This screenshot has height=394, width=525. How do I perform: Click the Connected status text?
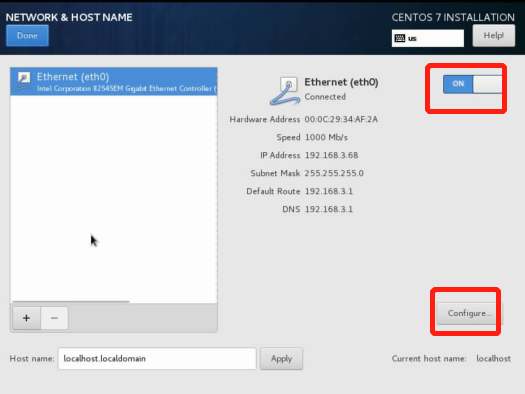[x=325, y=97]
